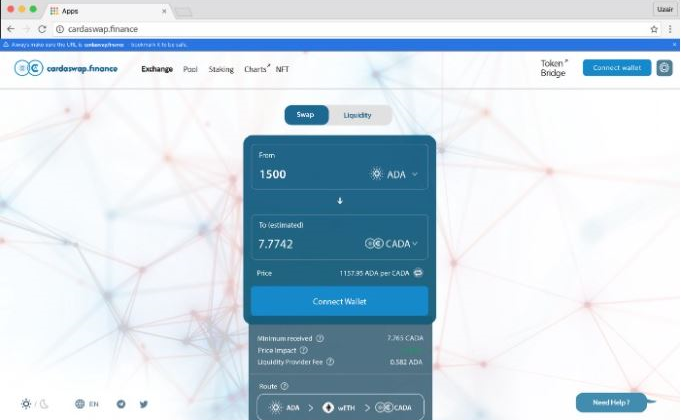
Task: Bookmark page with the star icon
Action: point(654,29)
